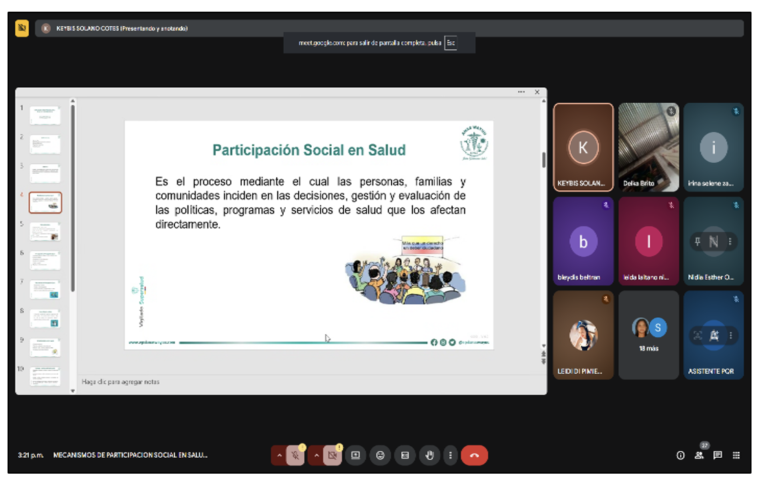The width and height of the screenshot is (768, 486).
Task: Raise hand using the hand icon
Action: pyautogui.click(x=429, y=455)
